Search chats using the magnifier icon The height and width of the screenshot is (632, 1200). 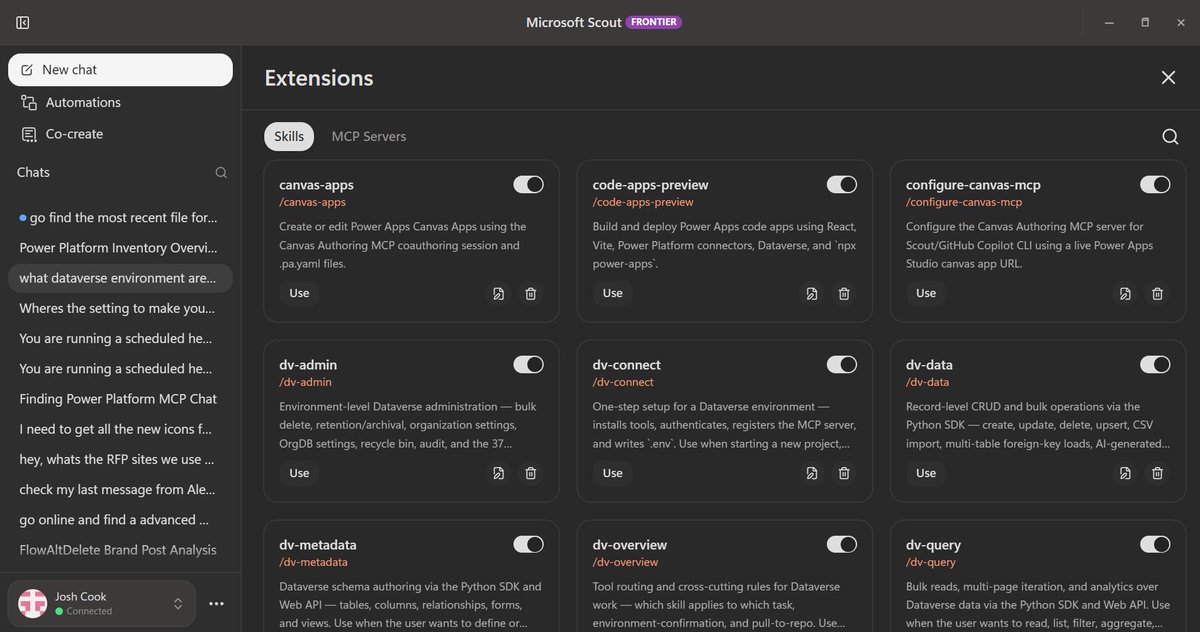click(221, 172)
